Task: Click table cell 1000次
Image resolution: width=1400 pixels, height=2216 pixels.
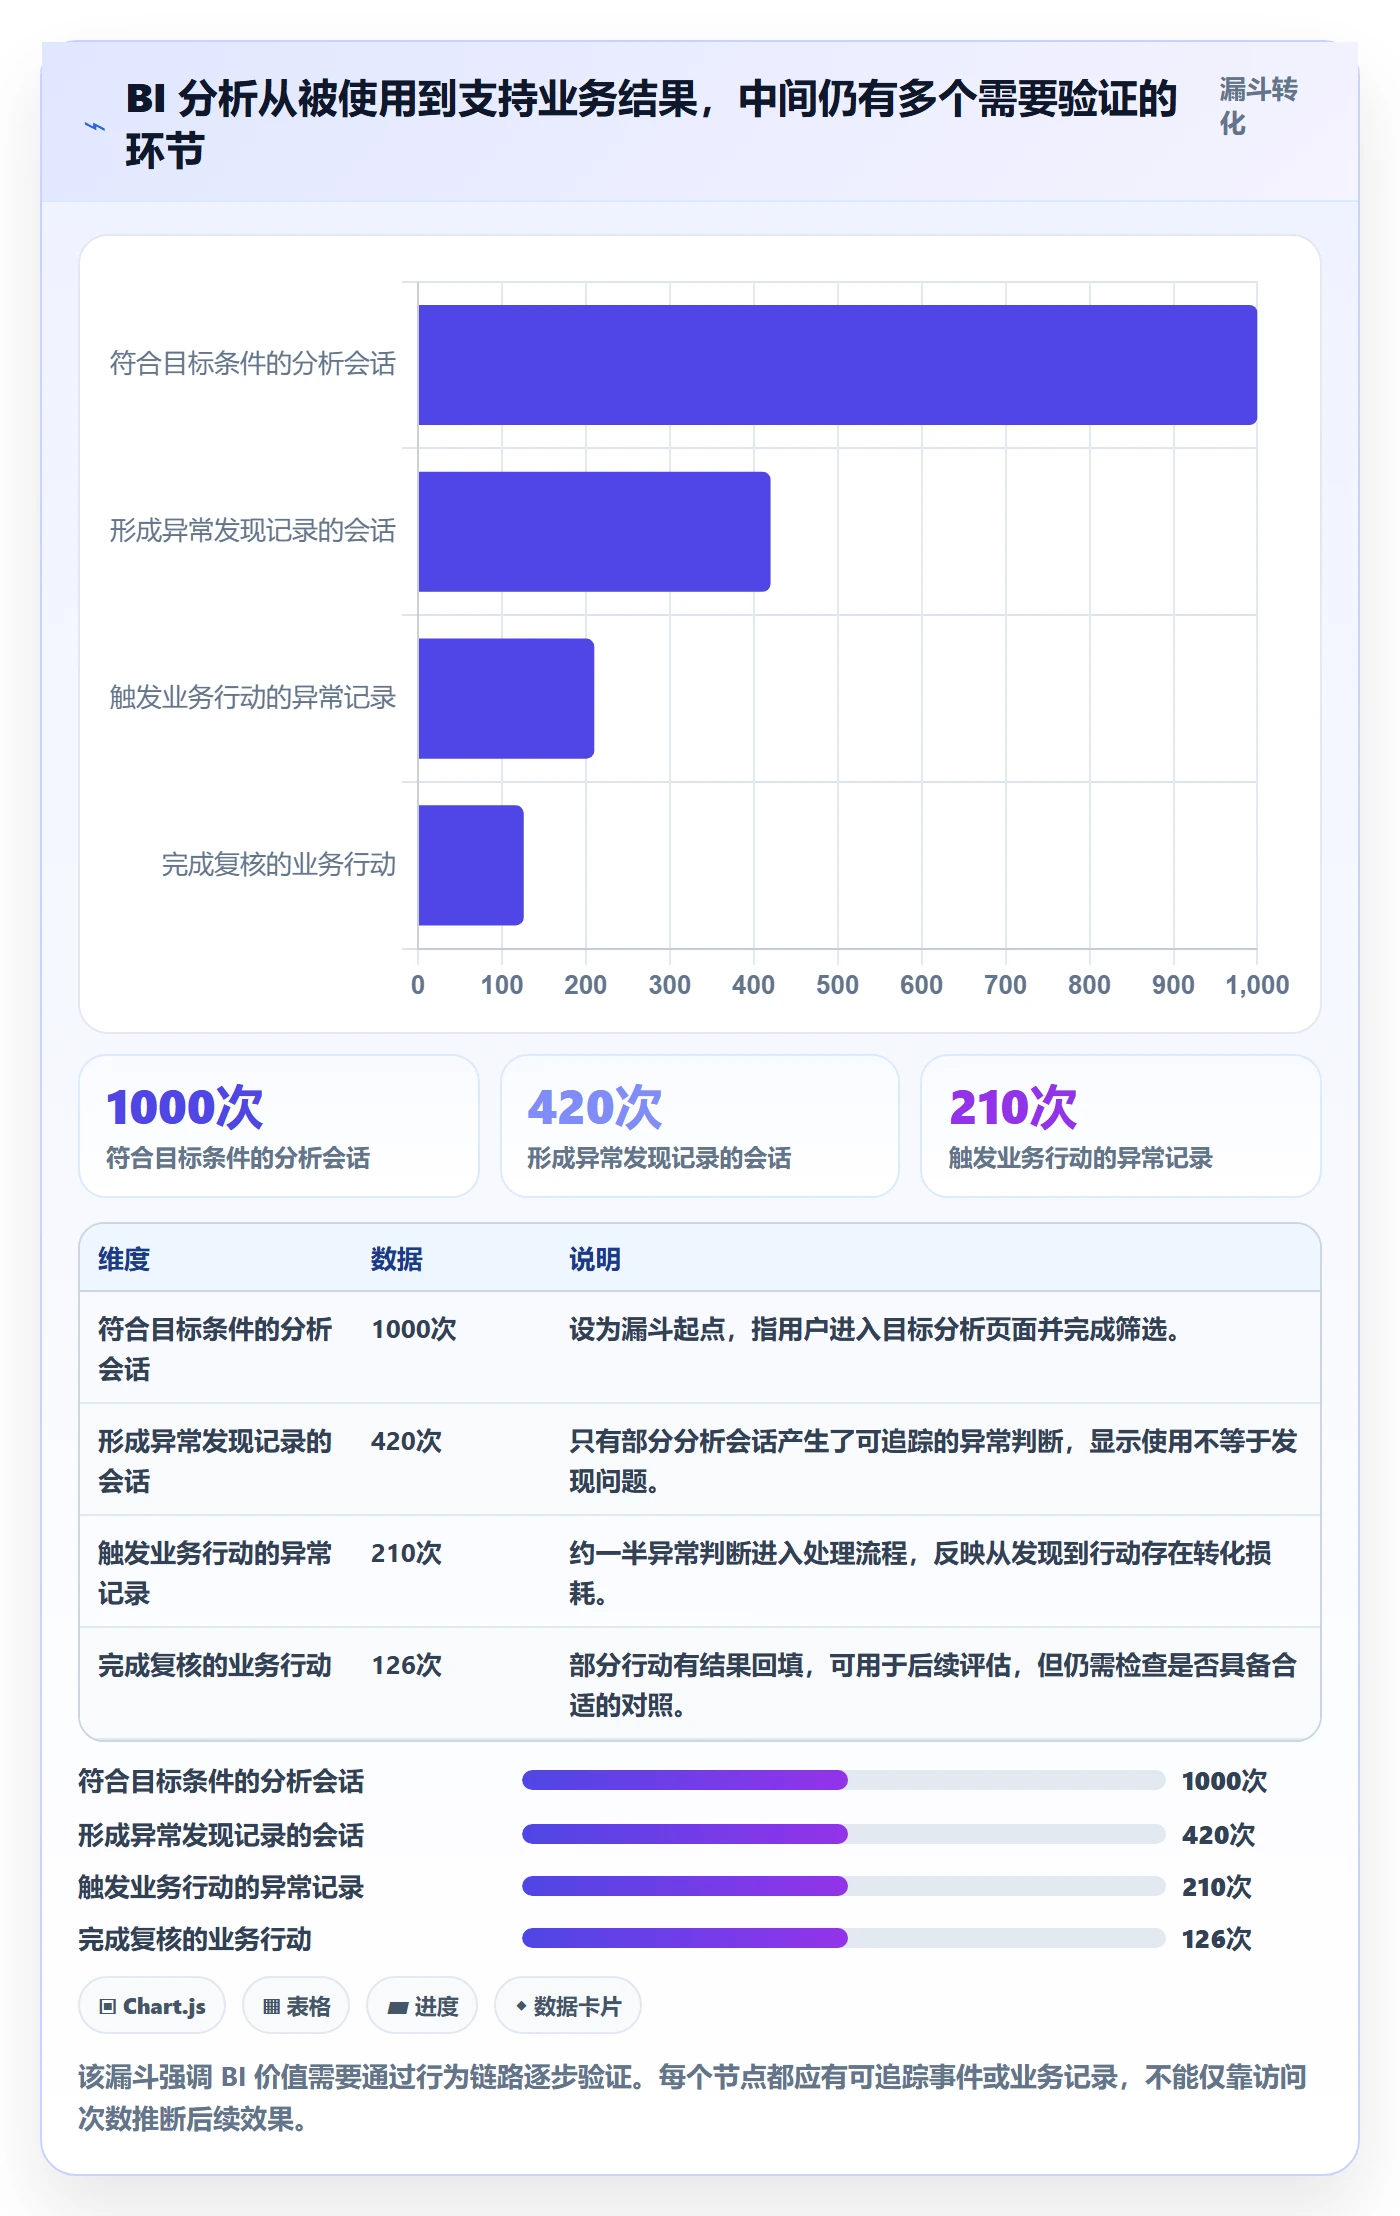Action: click(414, 1329)
